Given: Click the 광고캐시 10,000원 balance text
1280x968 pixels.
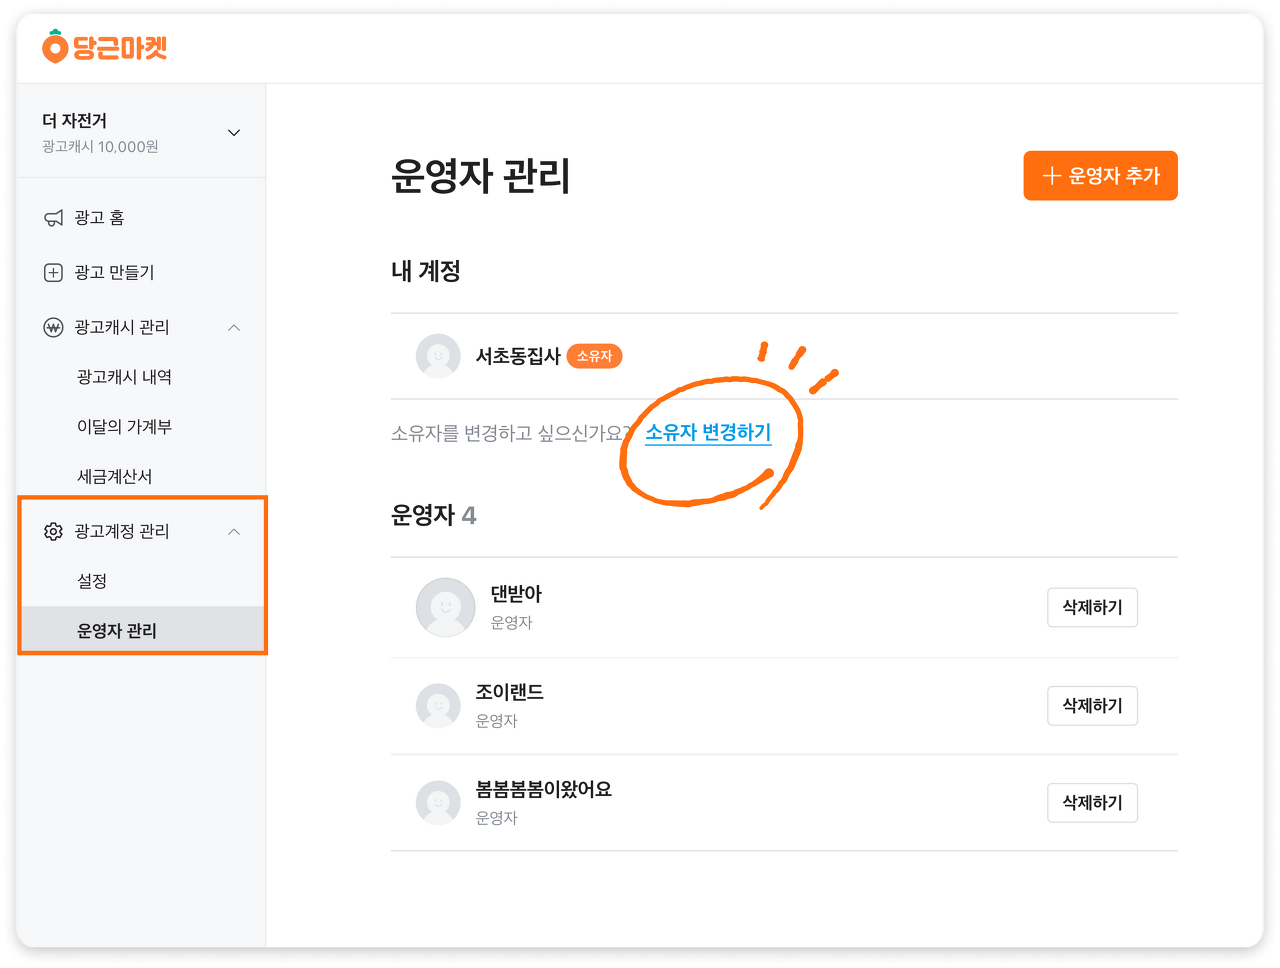Looking at the screenshot, I should coord(100,147).
